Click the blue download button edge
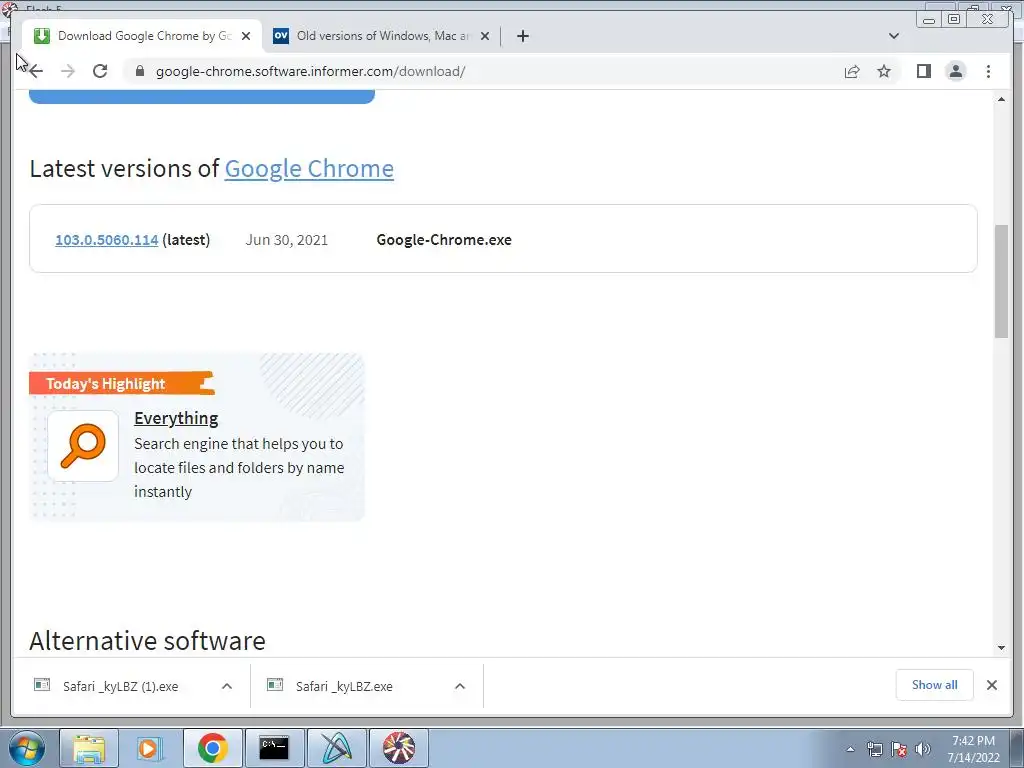The image size is (1024, 768). click(202, 97)
